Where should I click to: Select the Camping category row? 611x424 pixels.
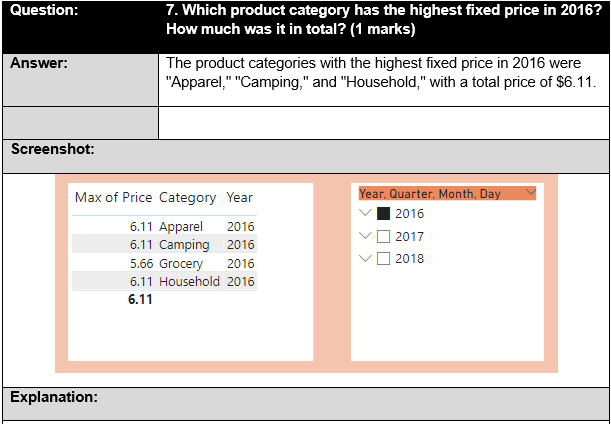[x=184, y=245]
